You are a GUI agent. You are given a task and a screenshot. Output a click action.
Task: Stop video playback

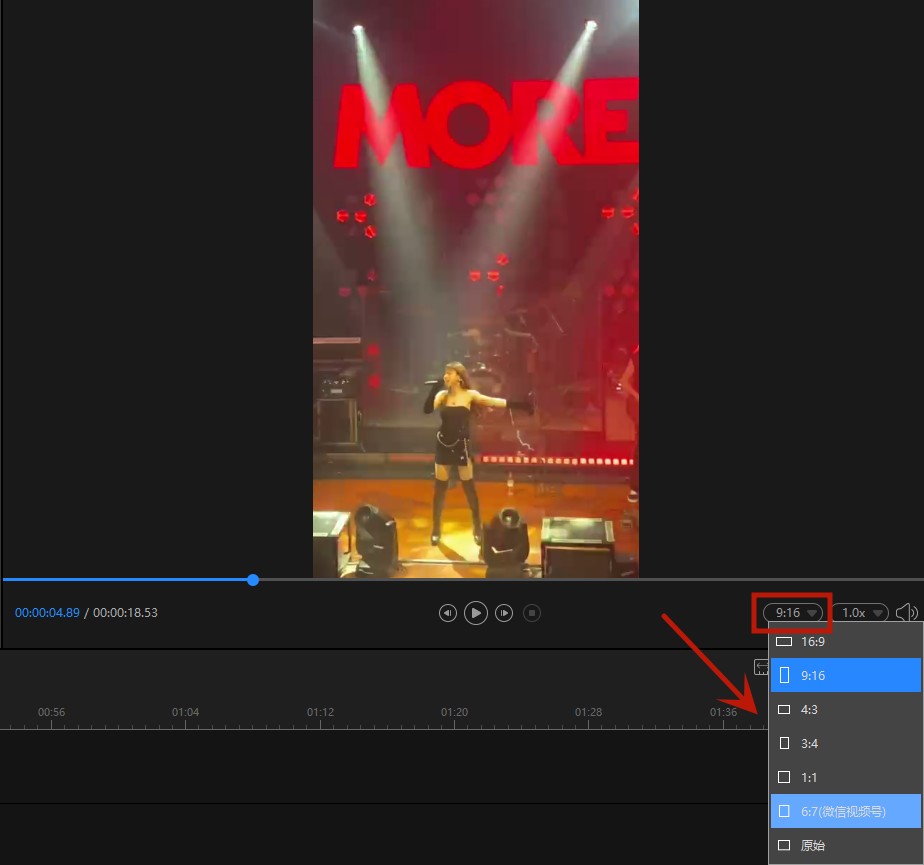point(532,613)
